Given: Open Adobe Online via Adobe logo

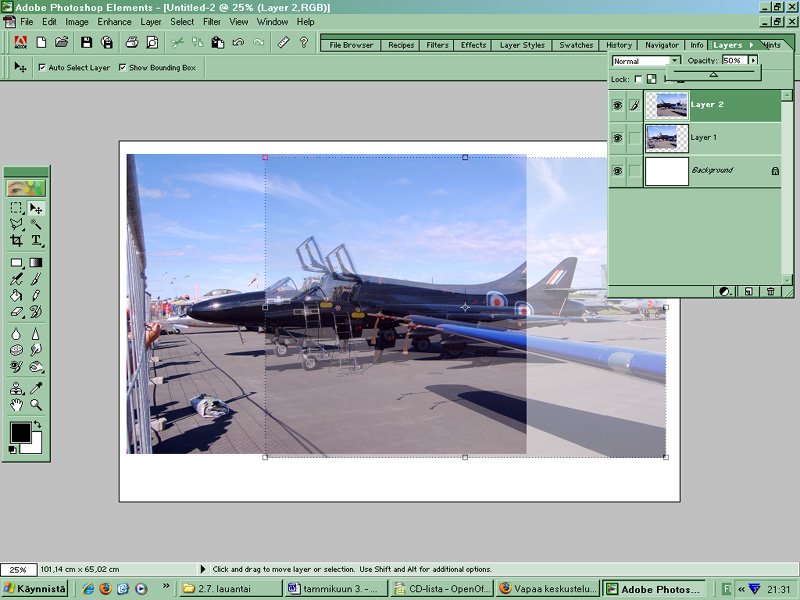Looking at the screenshot, I should coord(20,42).
